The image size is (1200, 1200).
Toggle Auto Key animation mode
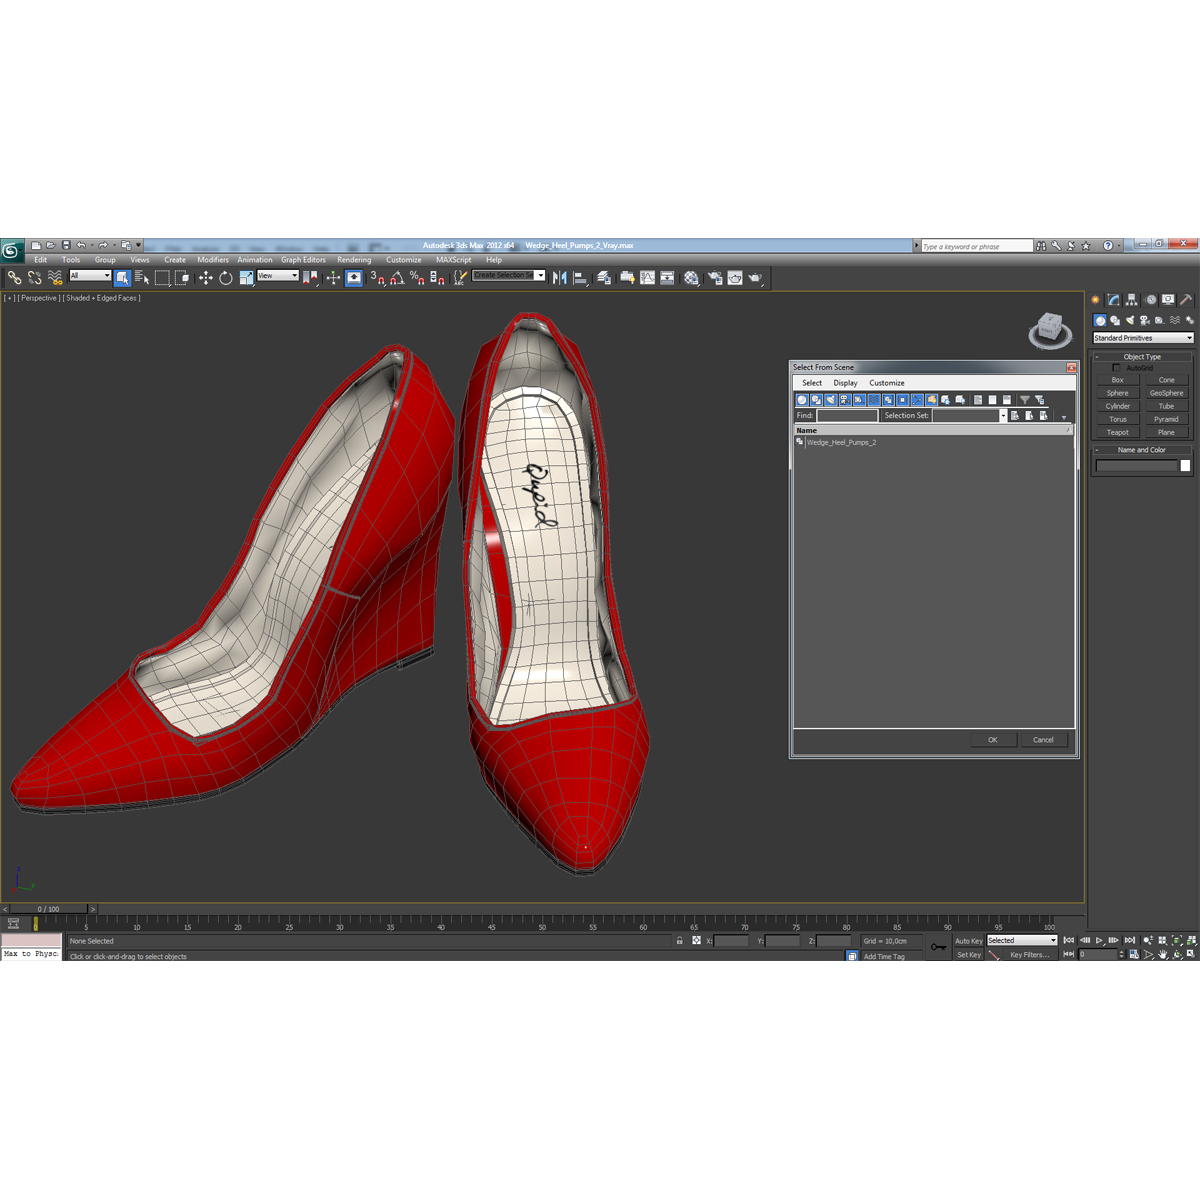pyautogui.click(x=968, y=941)
